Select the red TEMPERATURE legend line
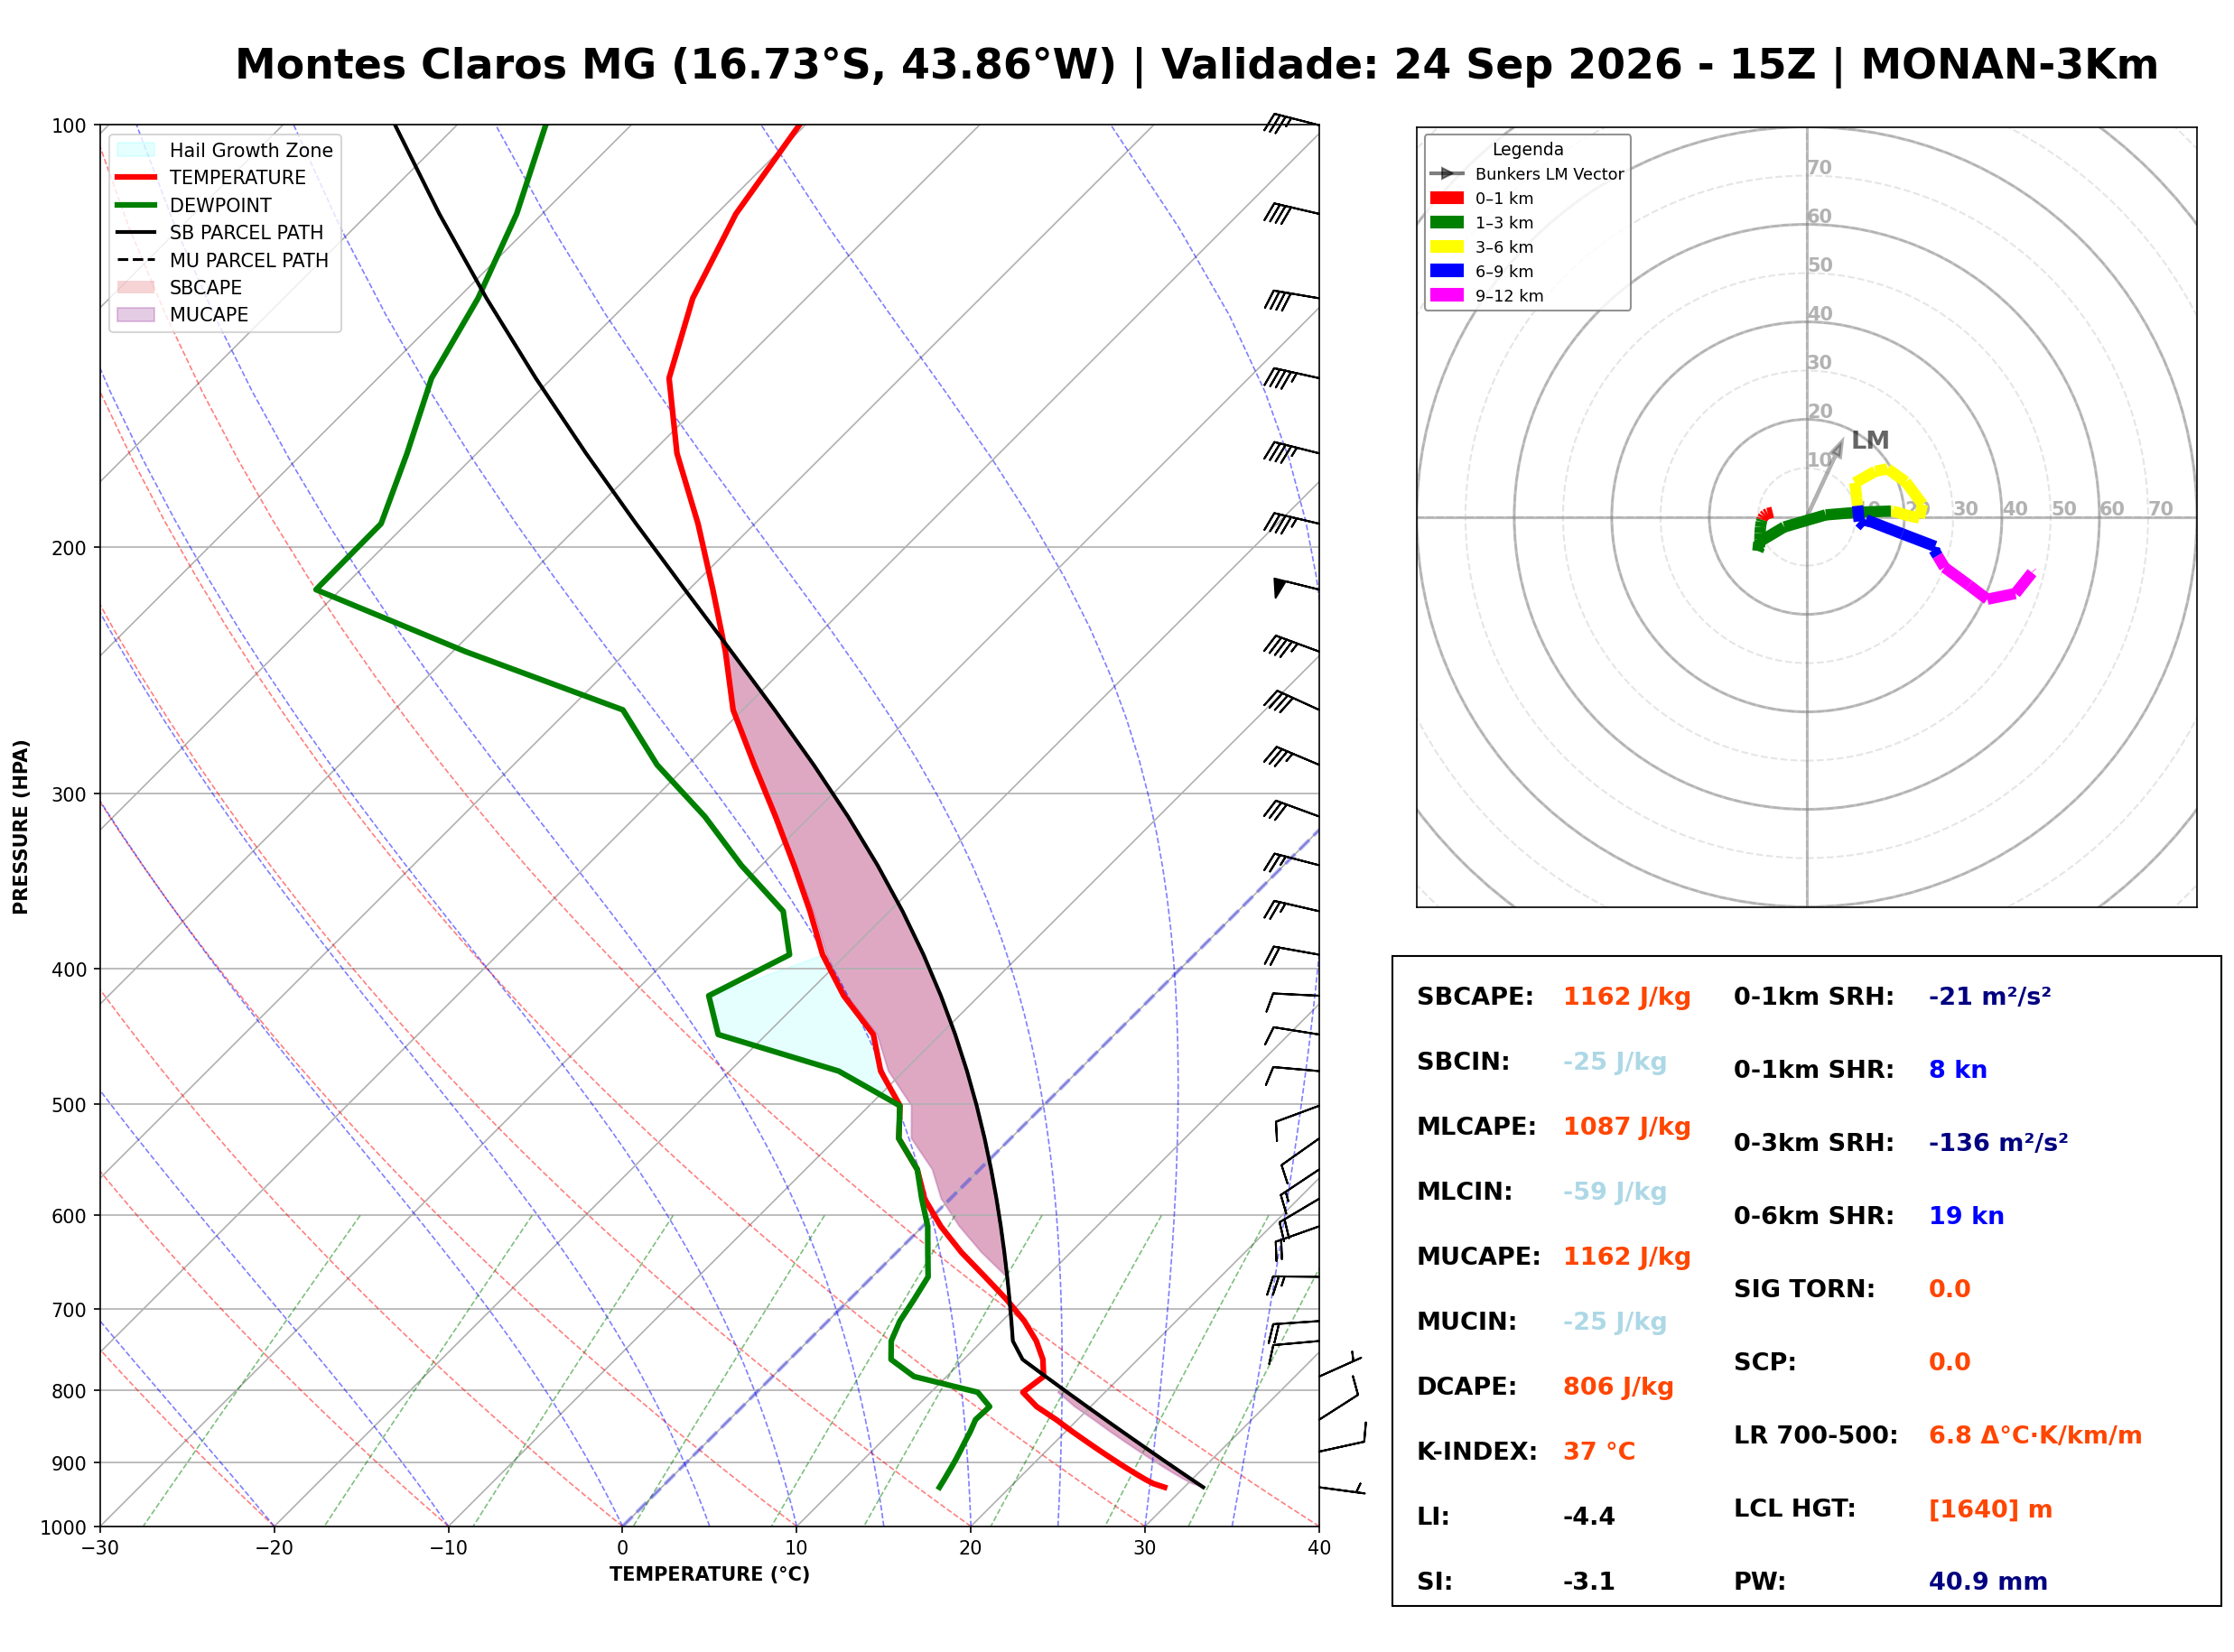 [136, 177]
